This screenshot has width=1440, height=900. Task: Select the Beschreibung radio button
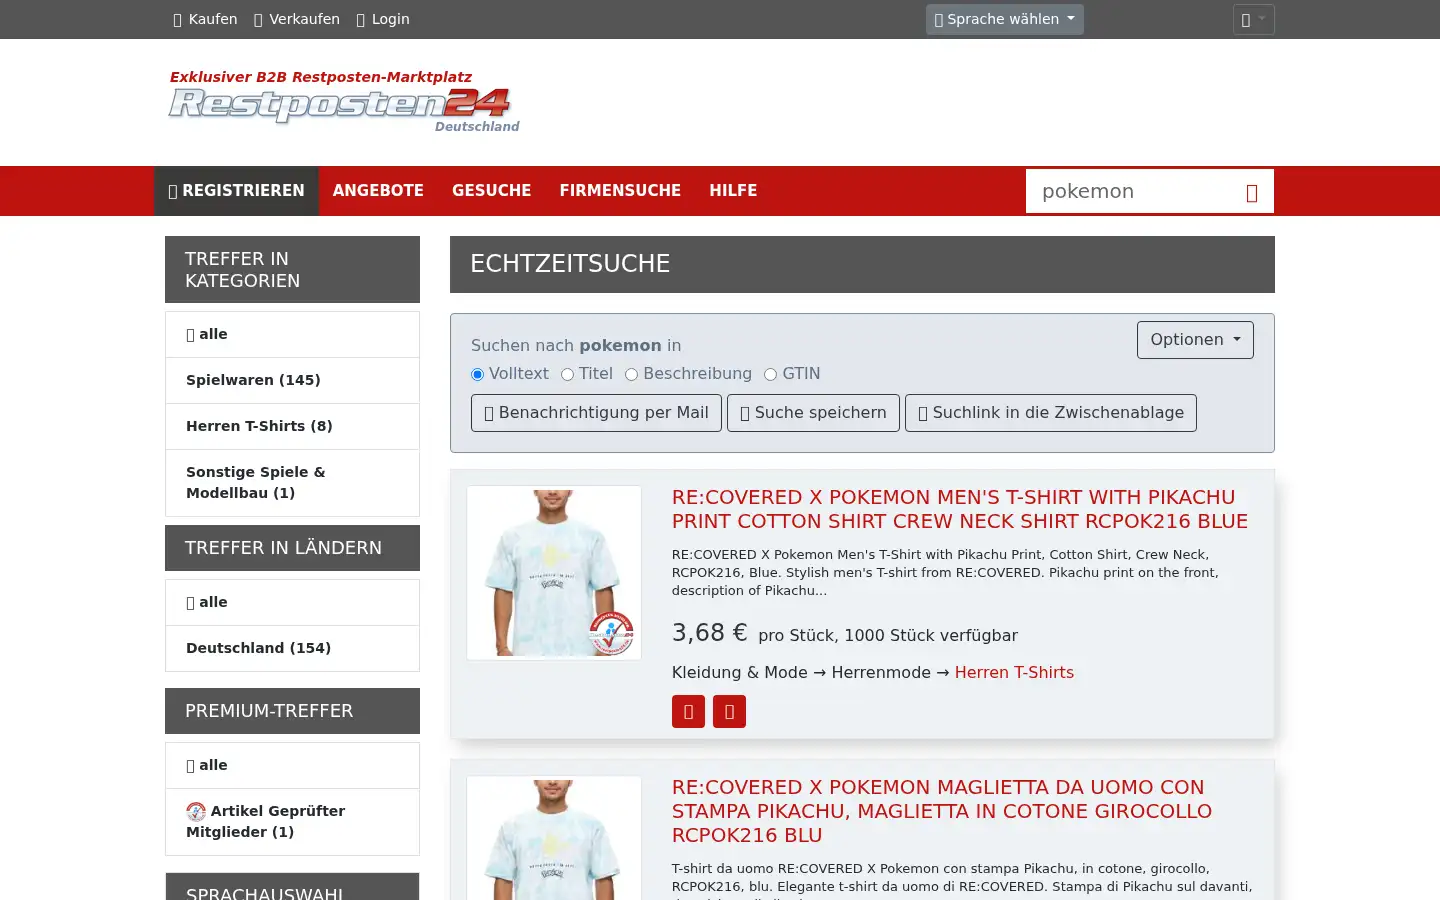631,374
